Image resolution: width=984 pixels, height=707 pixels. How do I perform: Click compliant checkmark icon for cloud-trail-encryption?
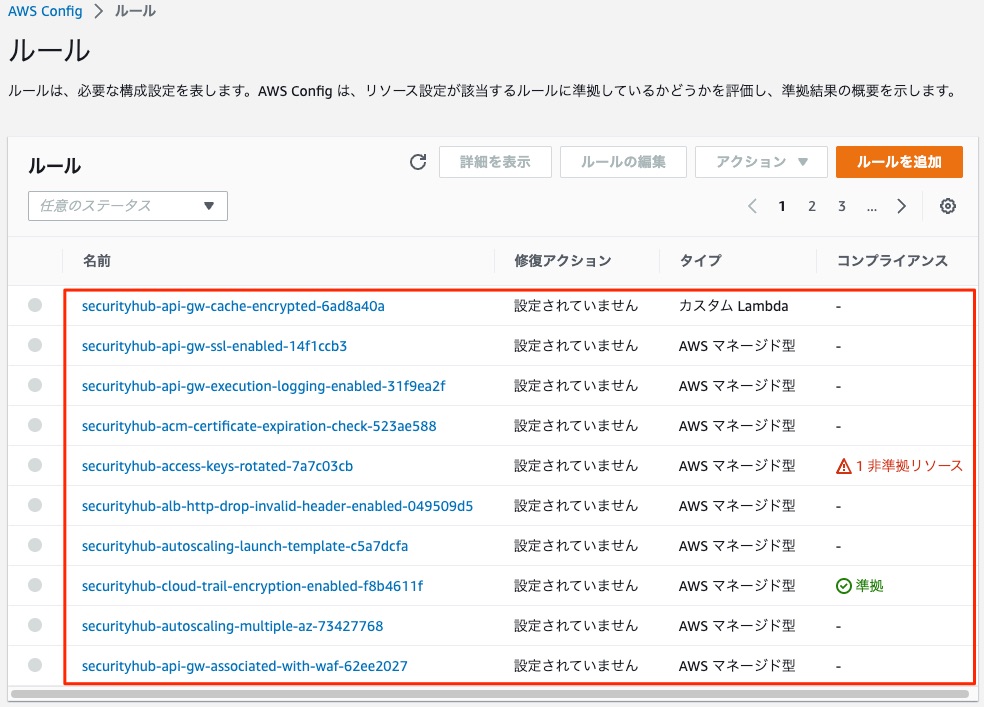point(843,586)
